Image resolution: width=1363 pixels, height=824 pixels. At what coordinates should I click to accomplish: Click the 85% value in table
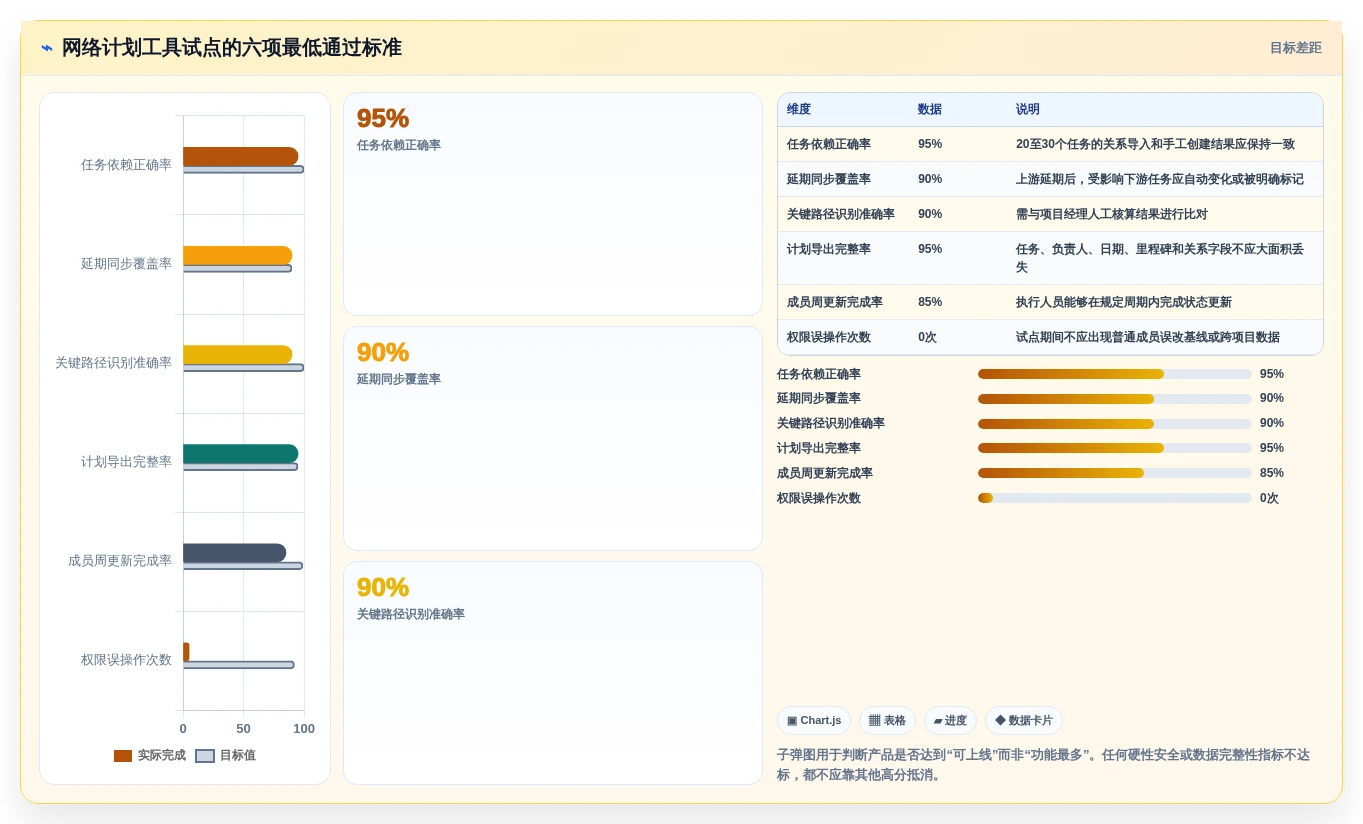[930, 302]
